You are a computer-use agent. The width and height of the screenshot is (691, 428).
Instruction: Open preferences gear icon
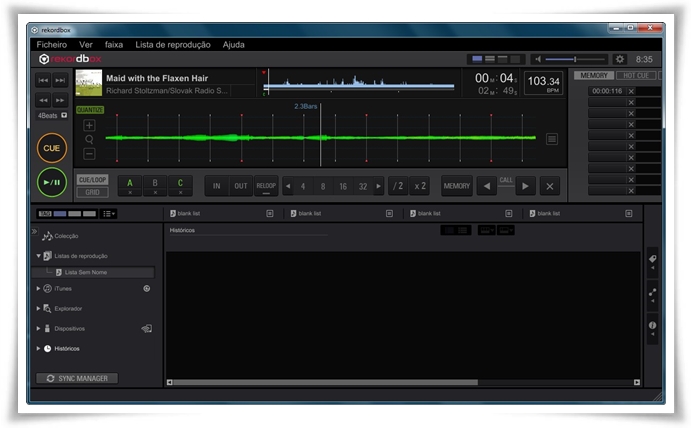[620, 59]
